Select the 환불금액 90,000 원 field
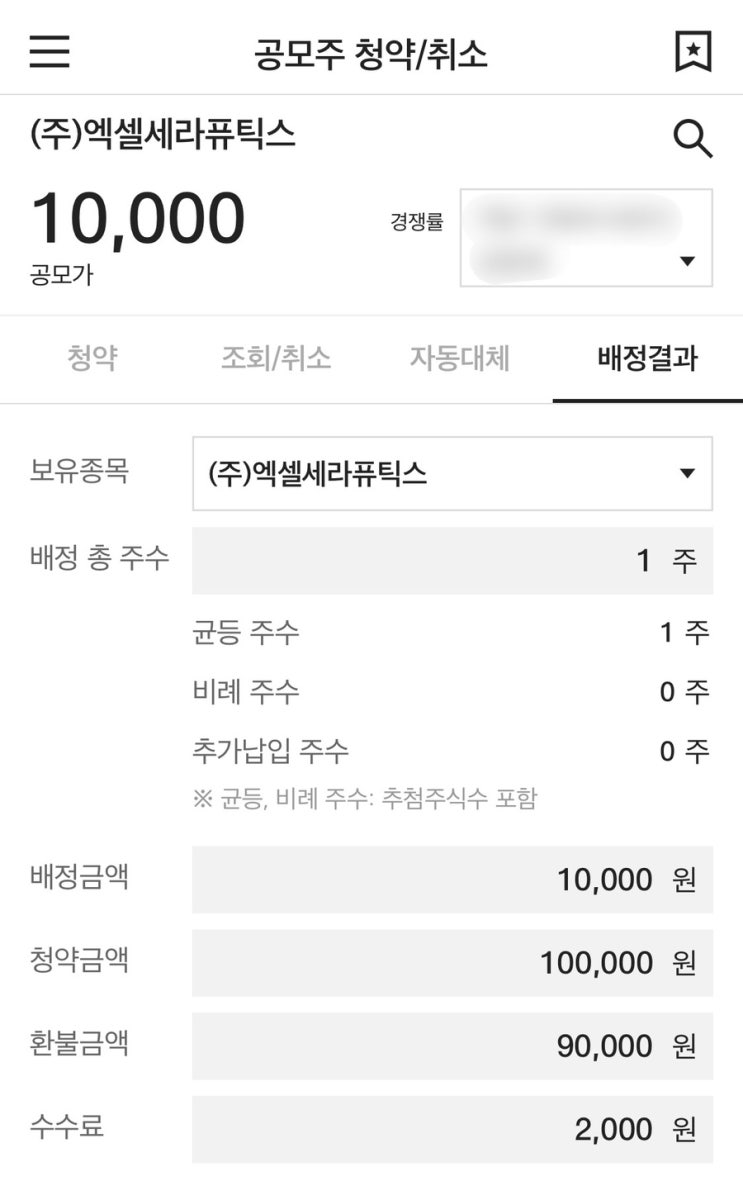 pos(452,1046)
